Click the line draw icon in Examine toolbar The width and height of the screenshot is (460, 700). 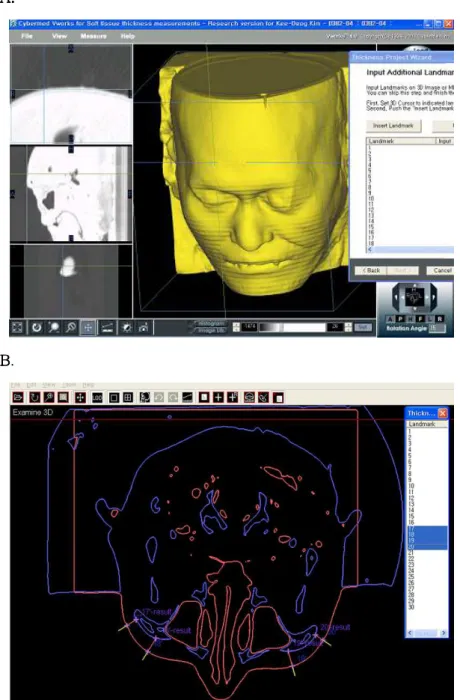click(187, 397)
